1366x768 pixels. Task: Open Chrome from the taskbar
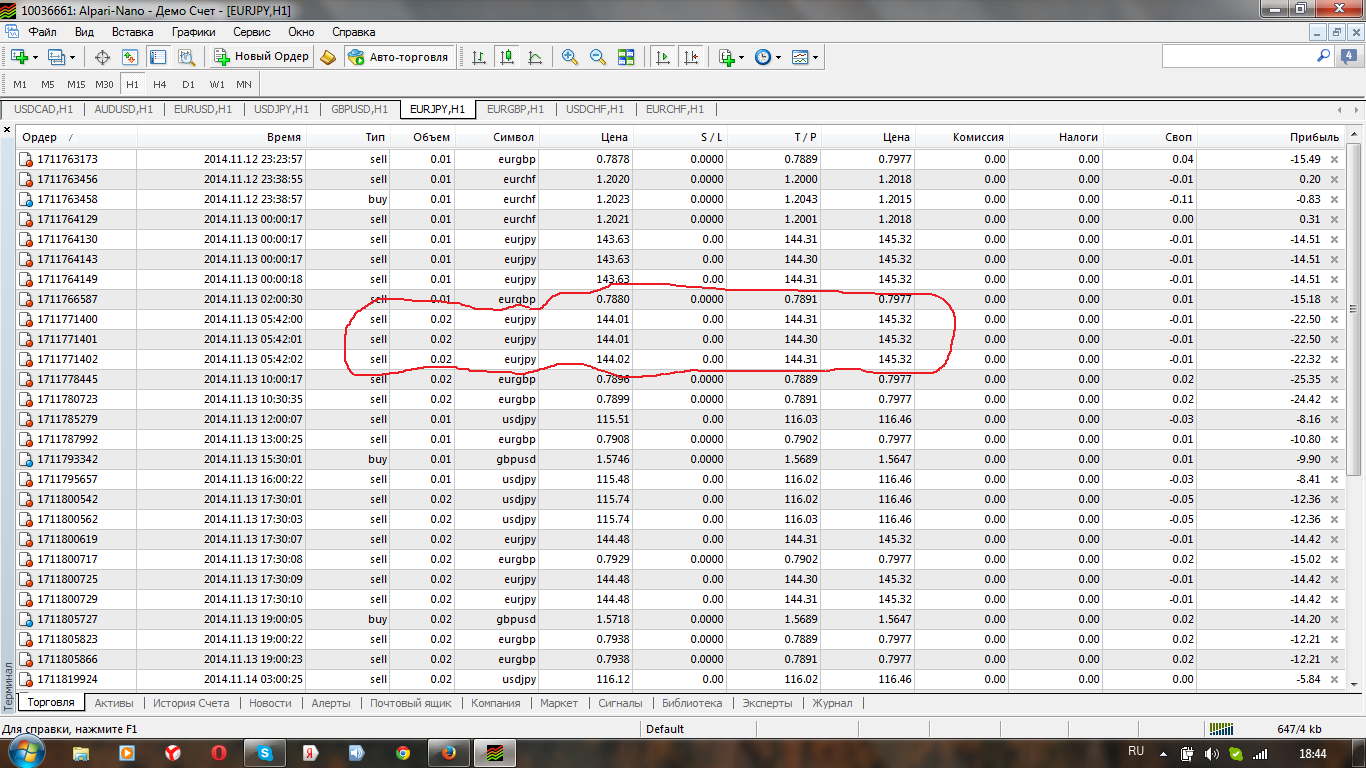pyautogui.click(x=403, y=753)
